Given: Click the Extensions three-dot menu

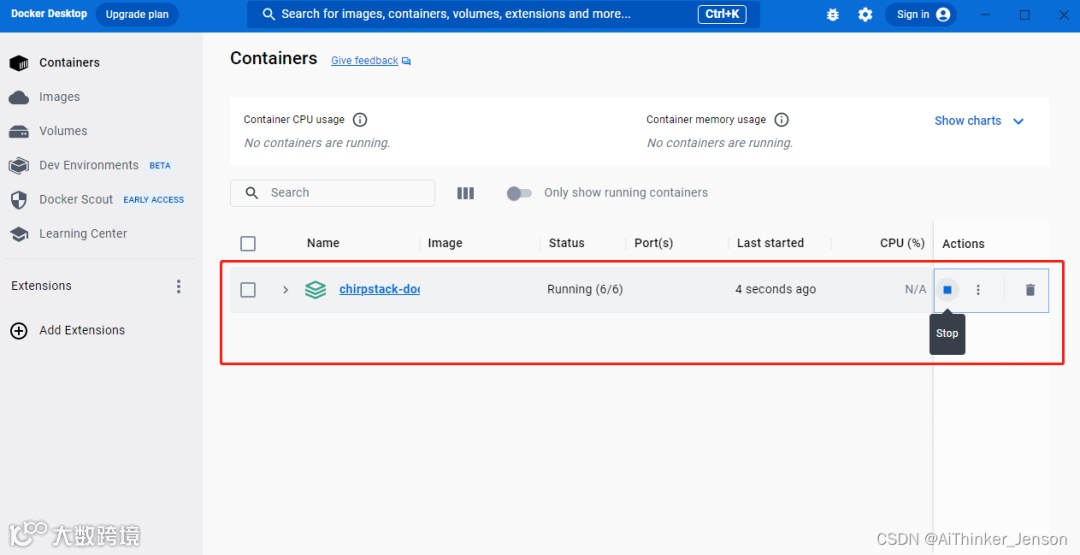Looking at the screenshot, I should tap(178, 286).
